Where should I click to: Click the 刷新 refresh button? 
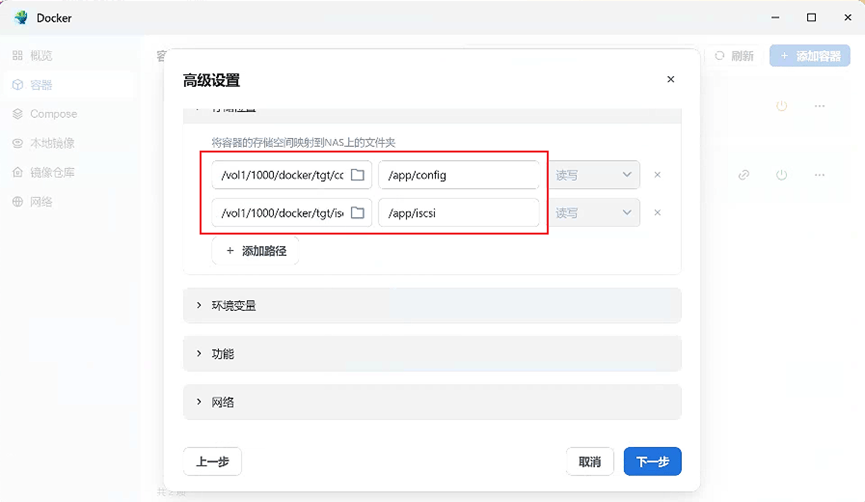point(734,56)
